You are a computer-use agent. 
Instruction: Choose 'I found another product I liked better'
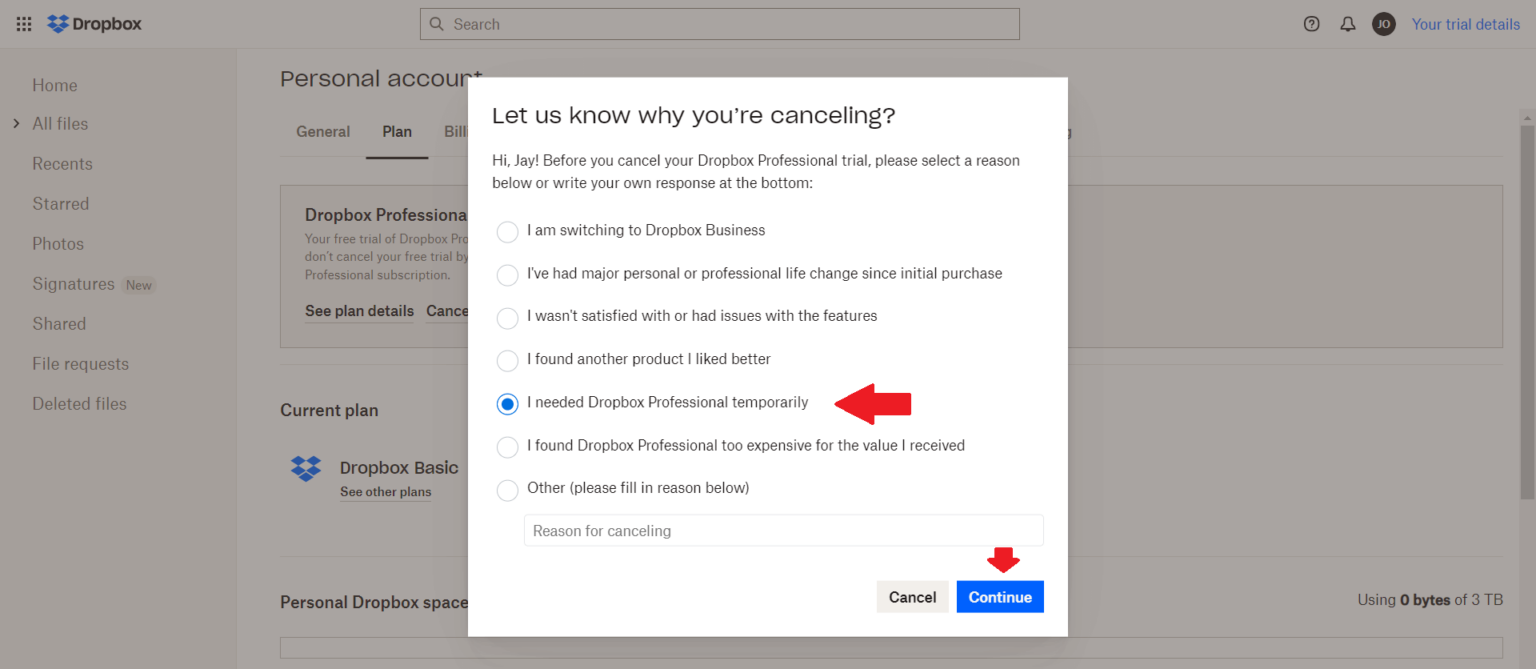[507, 361]
